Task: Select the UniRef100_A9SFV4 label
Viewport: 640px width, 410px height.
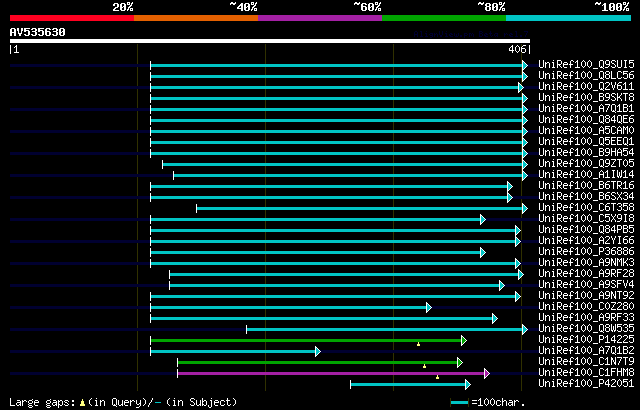Action: pyautogui.click(x=586, y=285)
